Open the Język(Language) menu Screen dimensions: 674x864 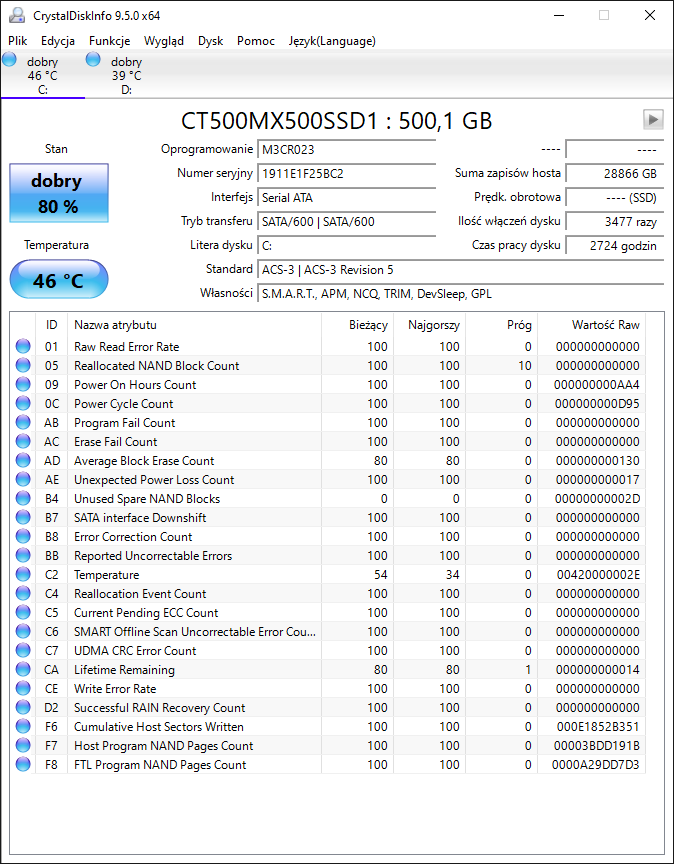click(x=332, y=41)
